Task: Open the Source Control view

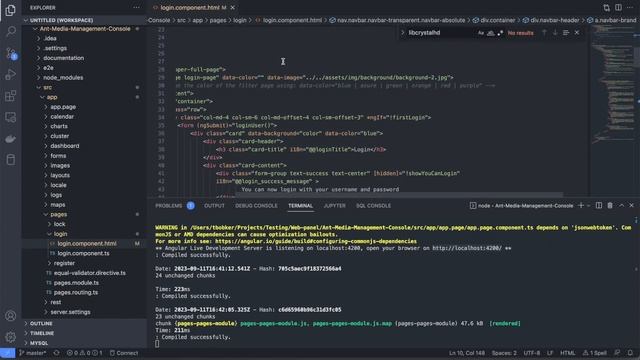Action: click(11, 53)
